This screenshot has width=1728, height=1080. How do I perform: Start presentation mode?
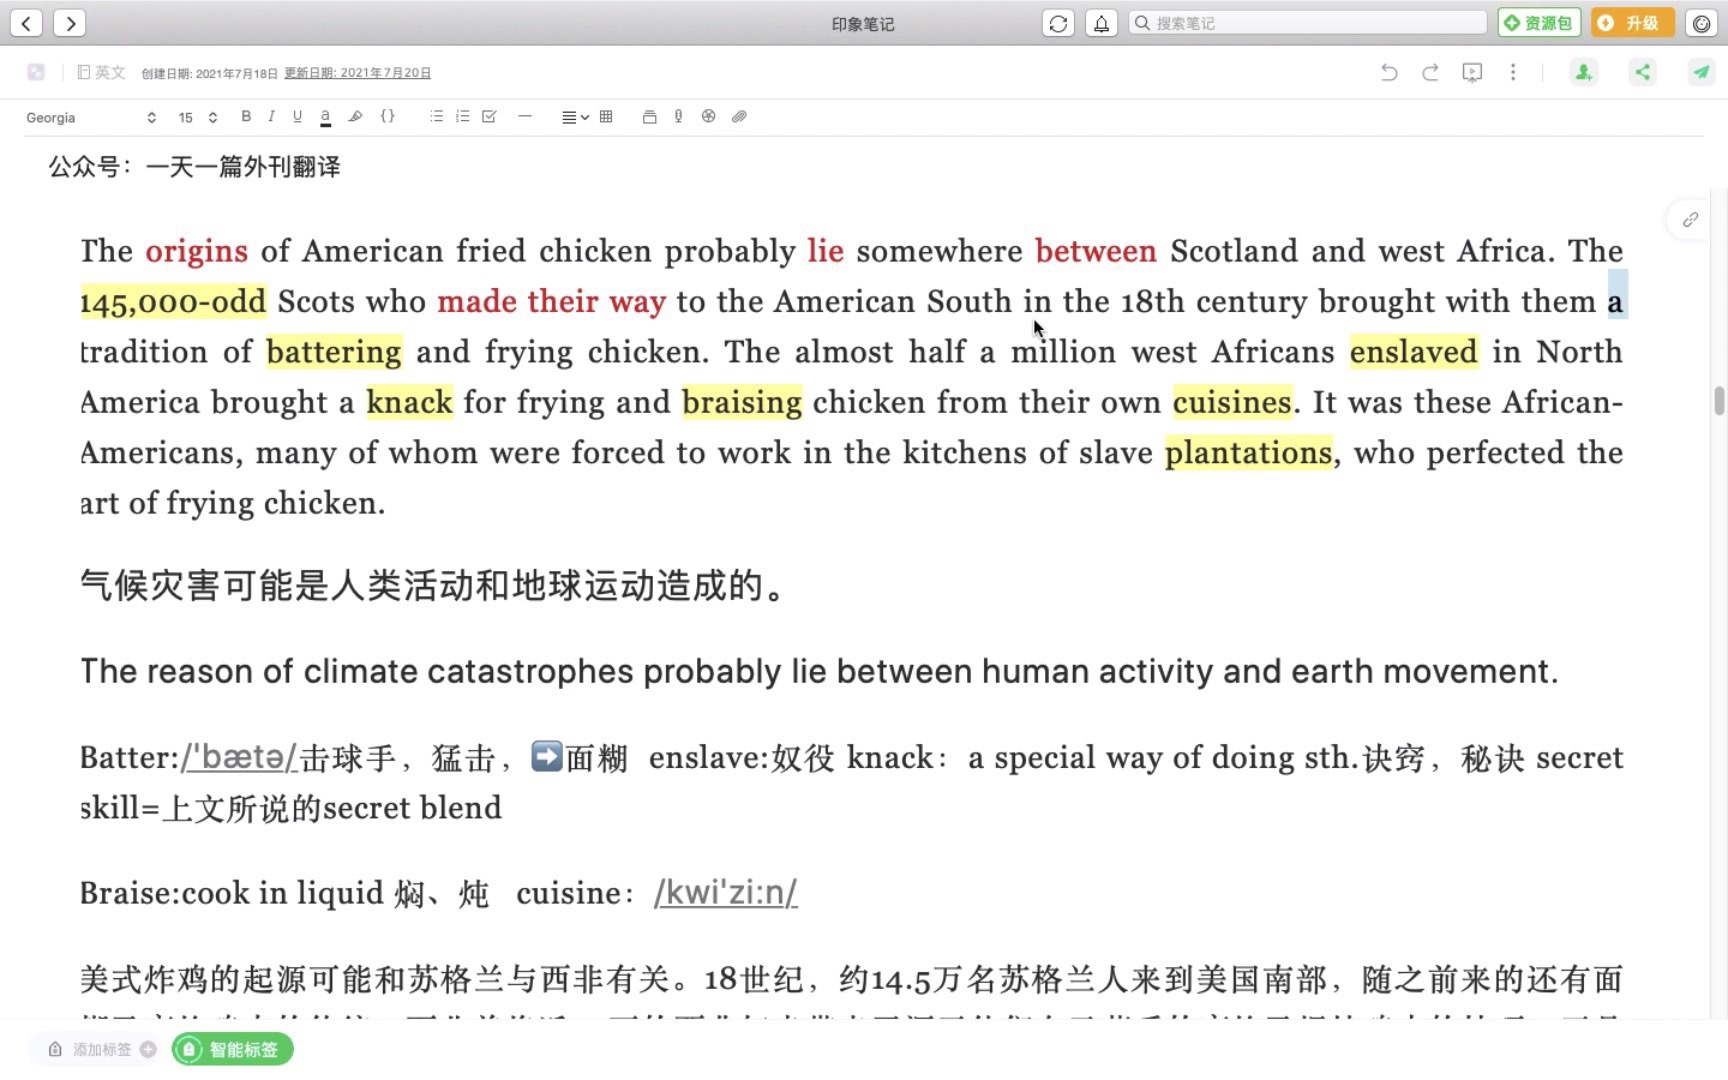[1472, 72]
